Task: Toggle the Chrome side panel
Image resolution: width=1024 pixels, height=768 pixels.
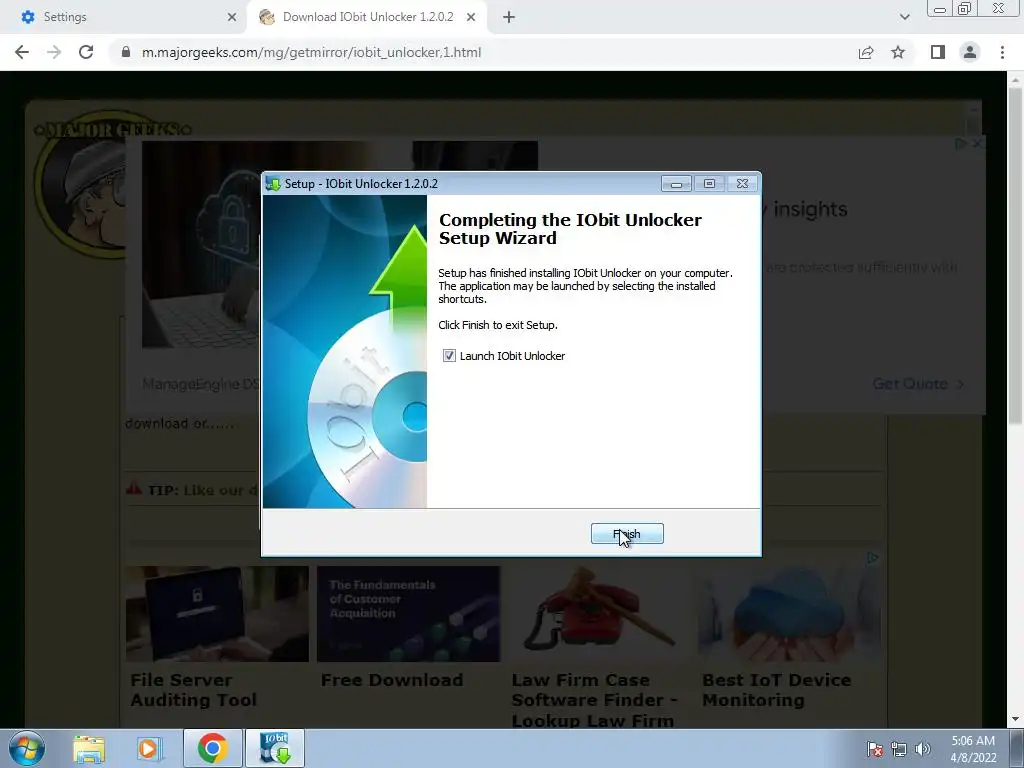Action: (938, 52)
